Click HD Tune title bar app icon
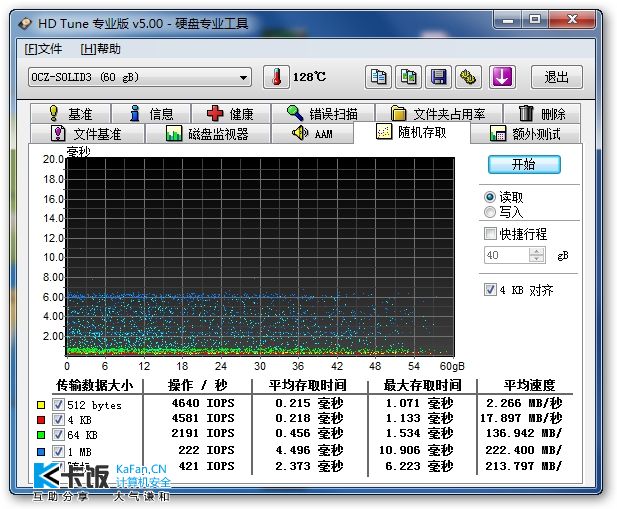Viewport: 617px width, 509px height. (25, 24)
